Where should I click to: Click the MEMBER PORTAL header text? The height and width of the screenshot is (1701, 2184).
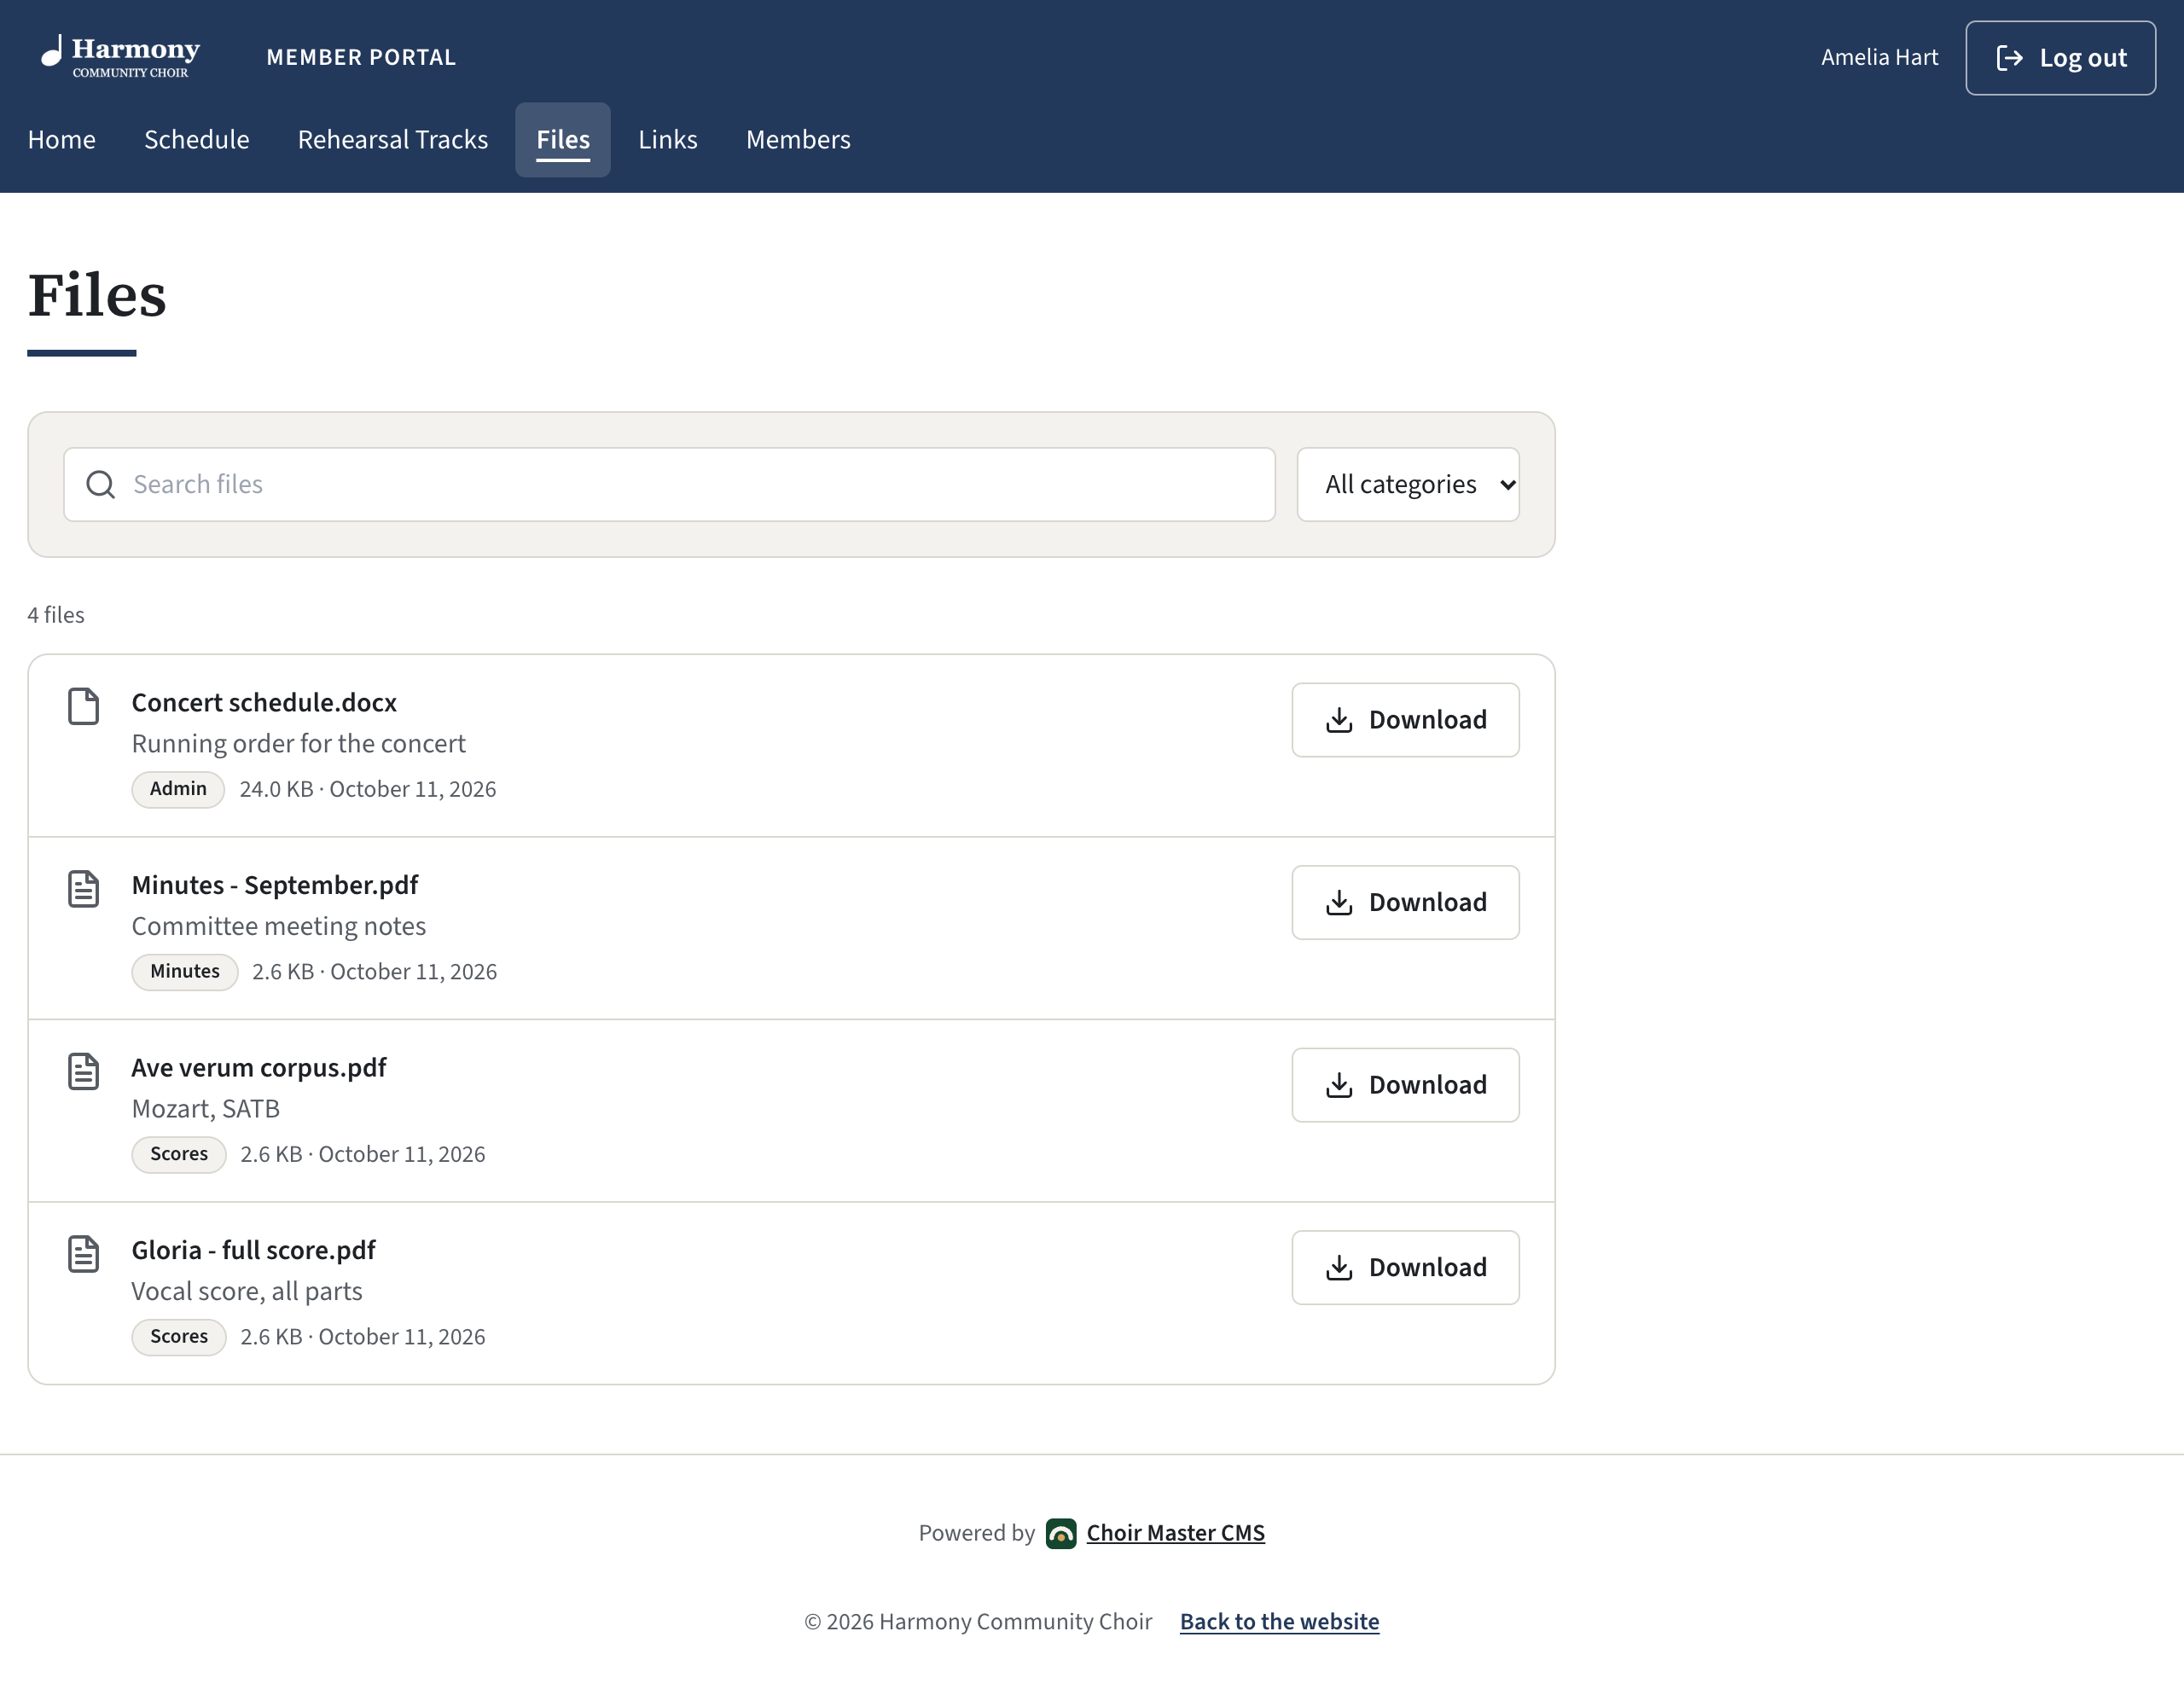tap(361, 58)
